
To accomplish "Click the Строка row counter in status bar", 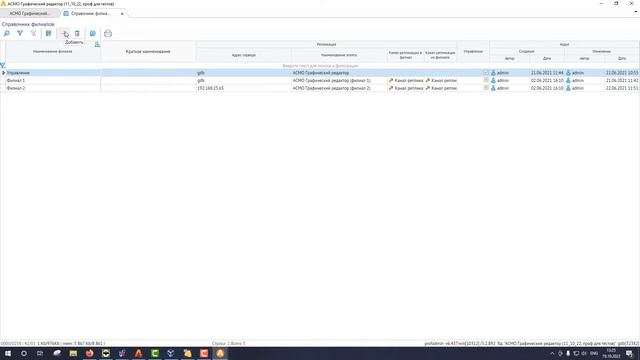I will click(x=229, y=344).
